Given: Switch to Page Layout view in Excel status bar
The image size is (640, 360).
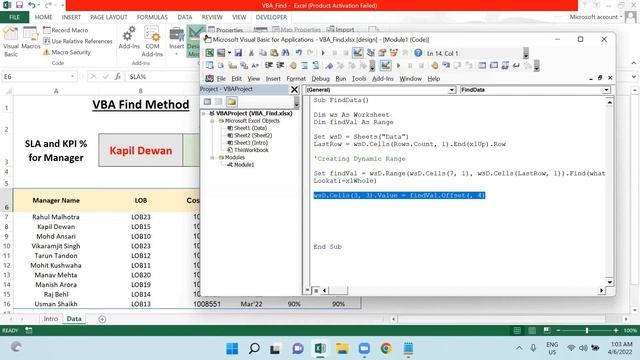Looking at the screenshot, I should [x=532, y=330].
